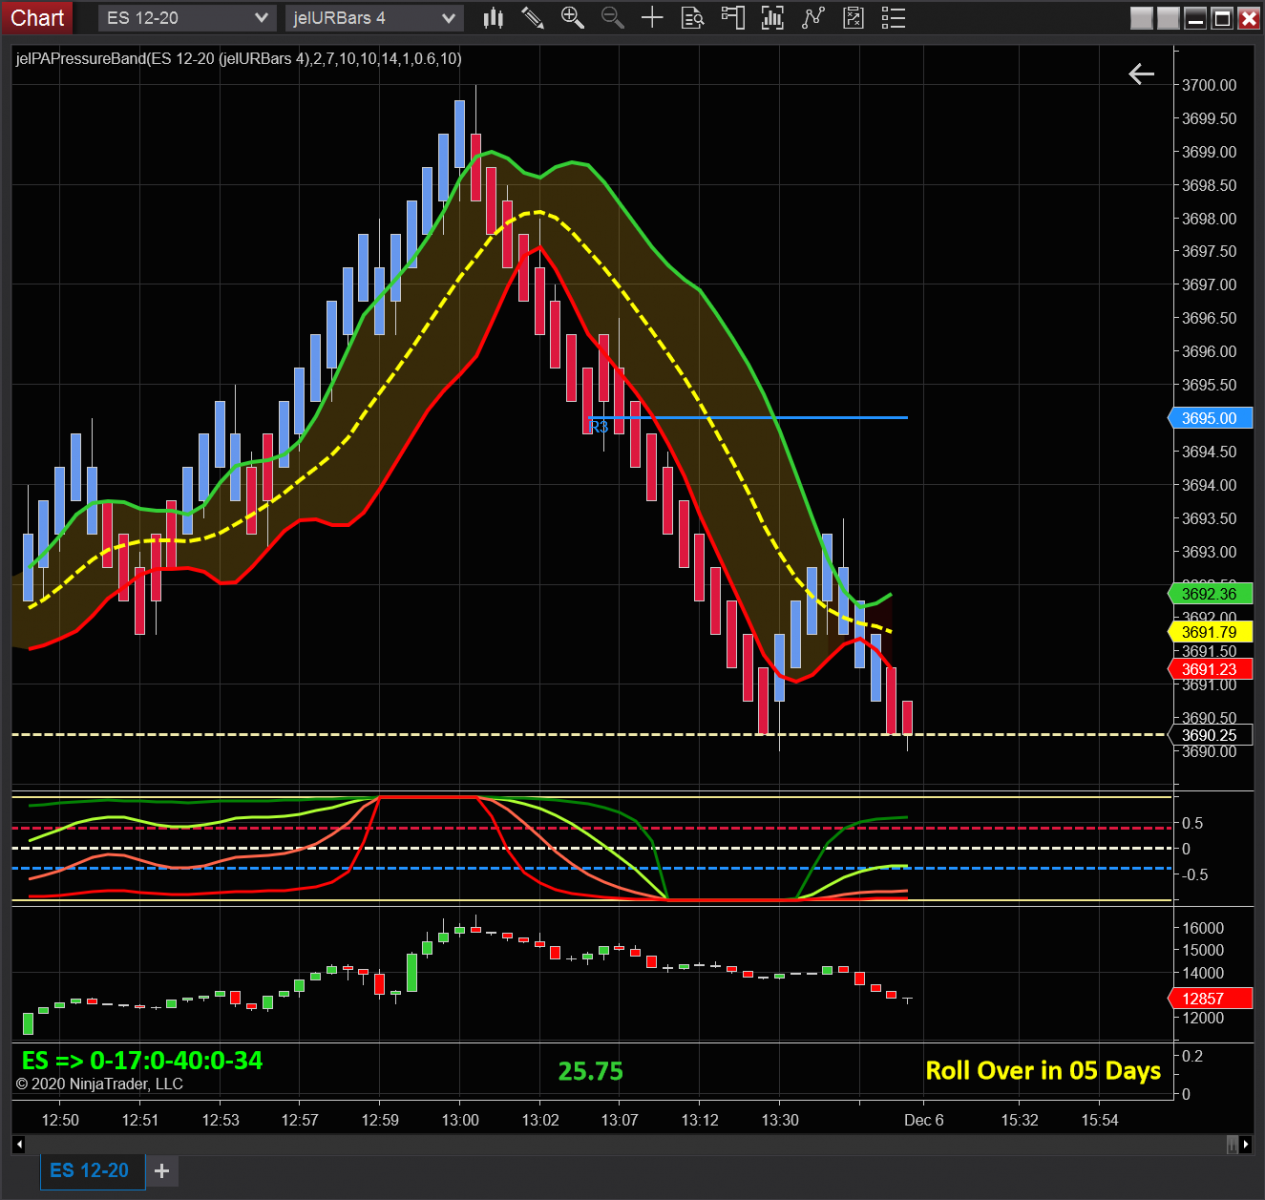Image resolution: width=1265 pixels, height=1200 pixels.
Task: Open the data box icon
Action: point(692,18)
